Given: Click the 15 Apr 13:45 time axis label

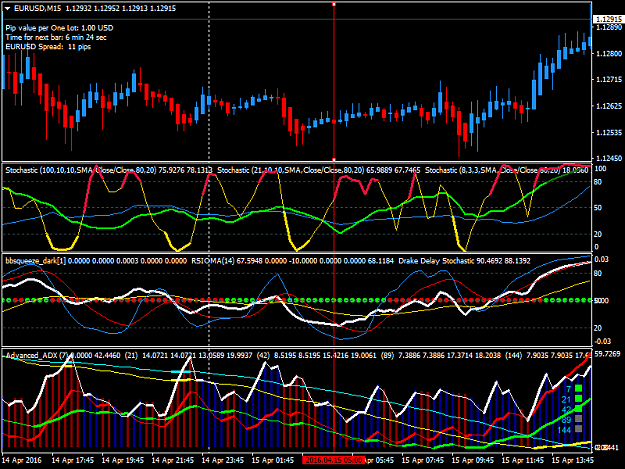Looking at the screenshot, I should (573, 460).
